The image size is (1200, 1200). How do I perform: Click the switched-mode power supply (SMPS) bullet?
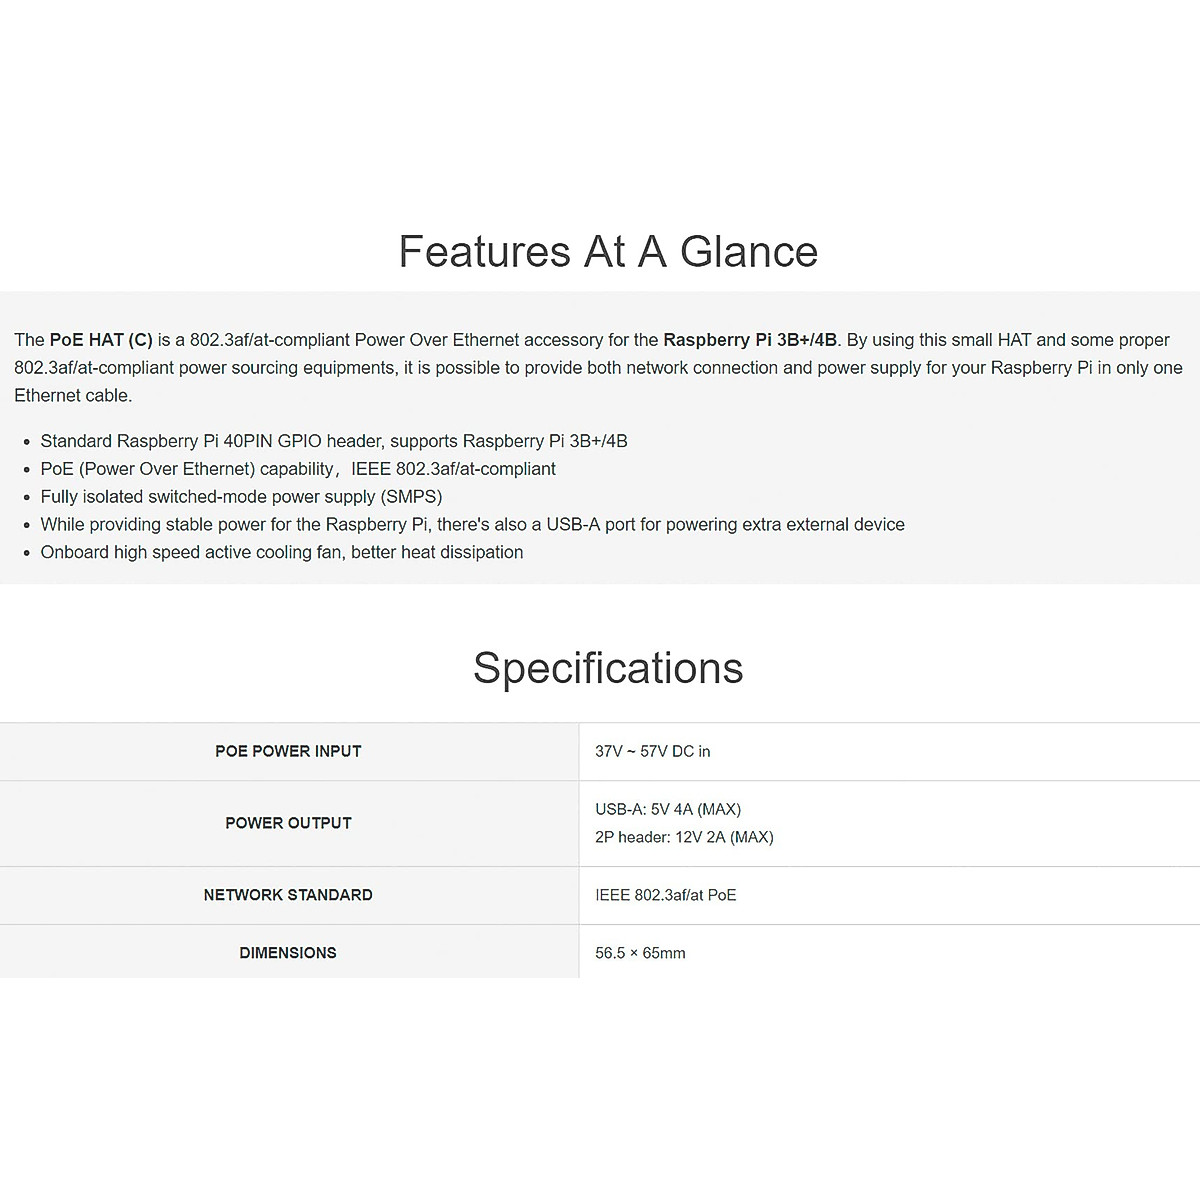coord(241,497)
